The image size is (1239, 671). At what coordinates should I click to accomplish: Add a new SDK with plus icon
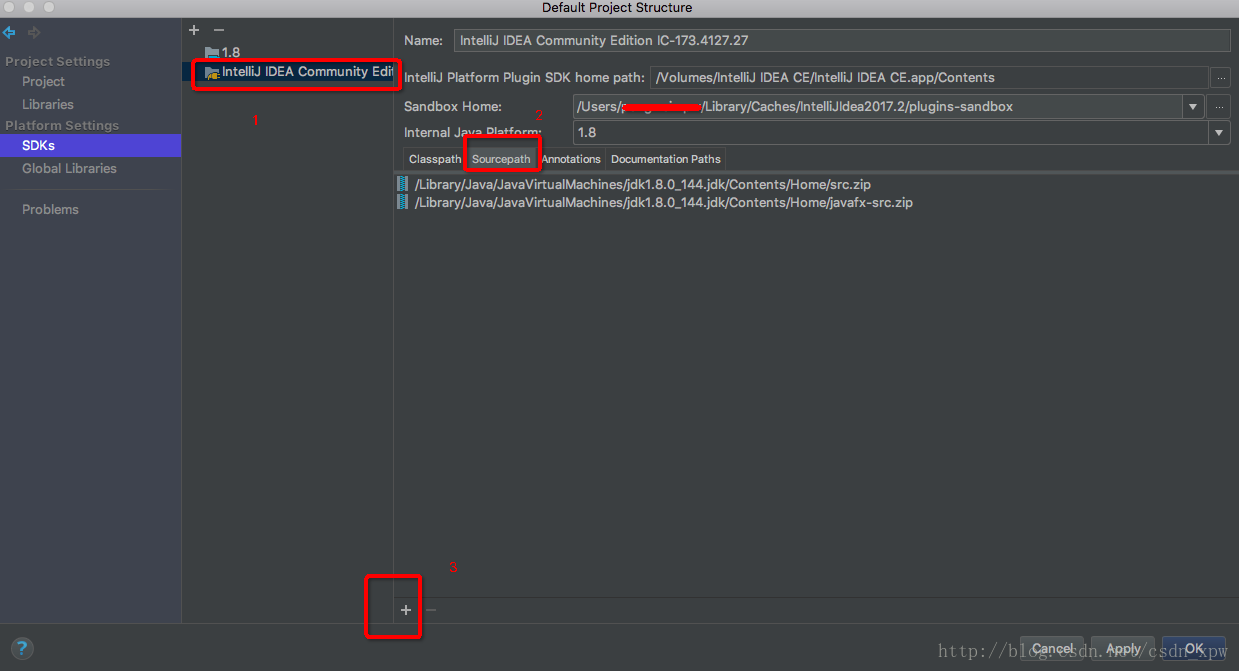point(195,31)
